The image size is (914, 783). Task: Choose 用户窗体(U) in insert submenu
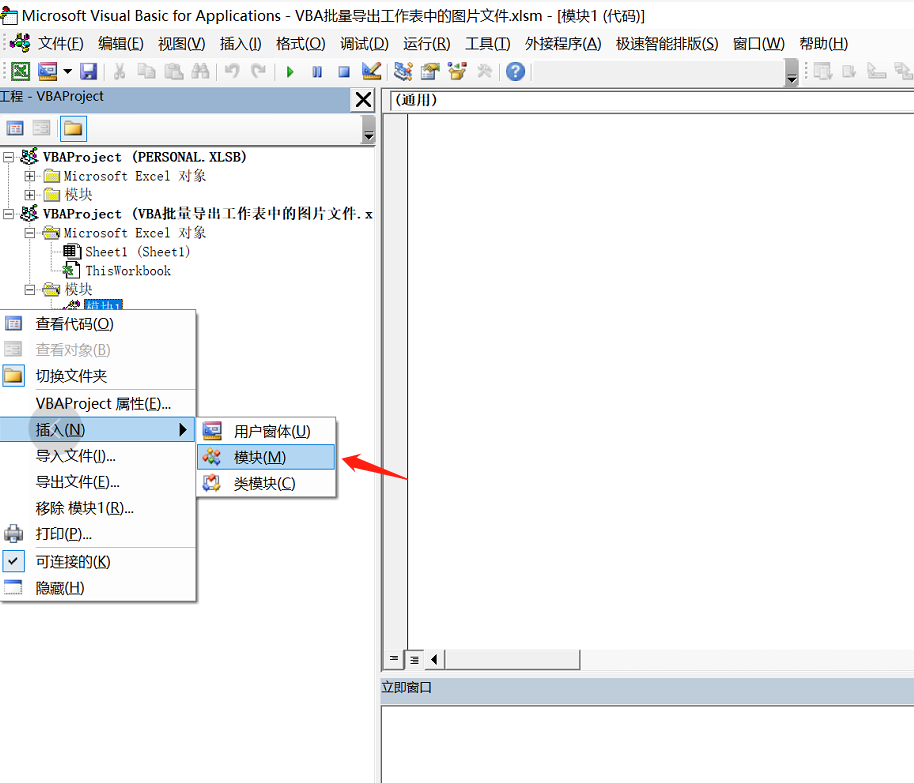pyautogui.click(x=266, y=431)
